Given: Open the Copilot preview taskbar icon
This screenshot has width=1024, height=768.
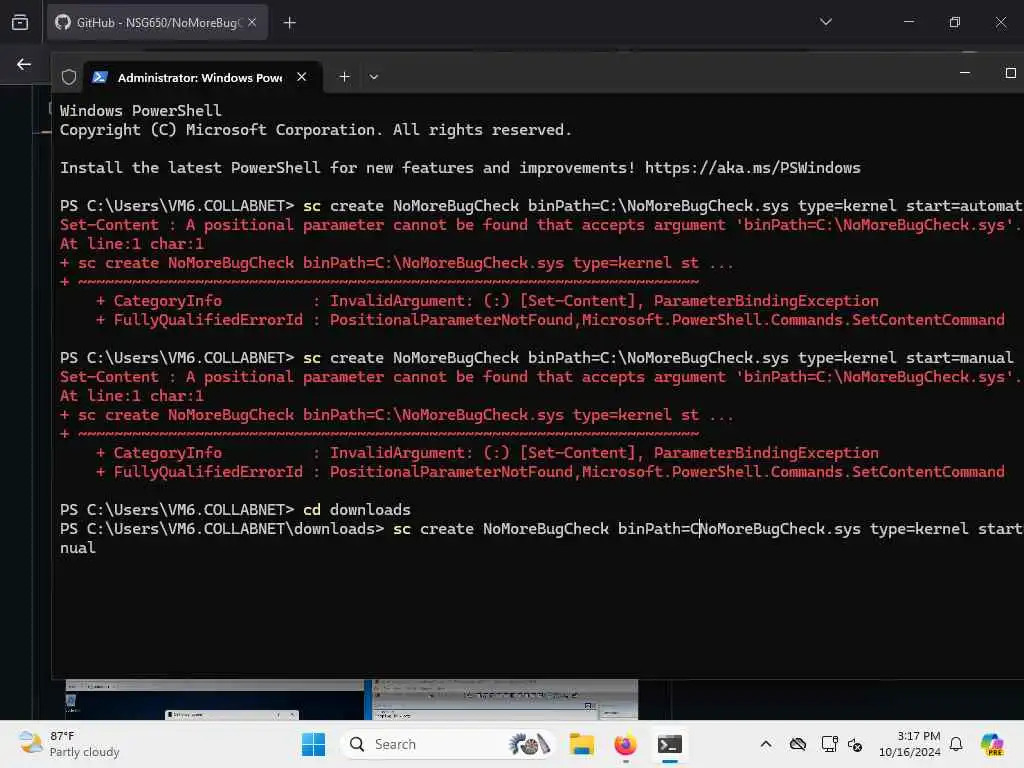Looking at the screenshot, I should [991, 744].
